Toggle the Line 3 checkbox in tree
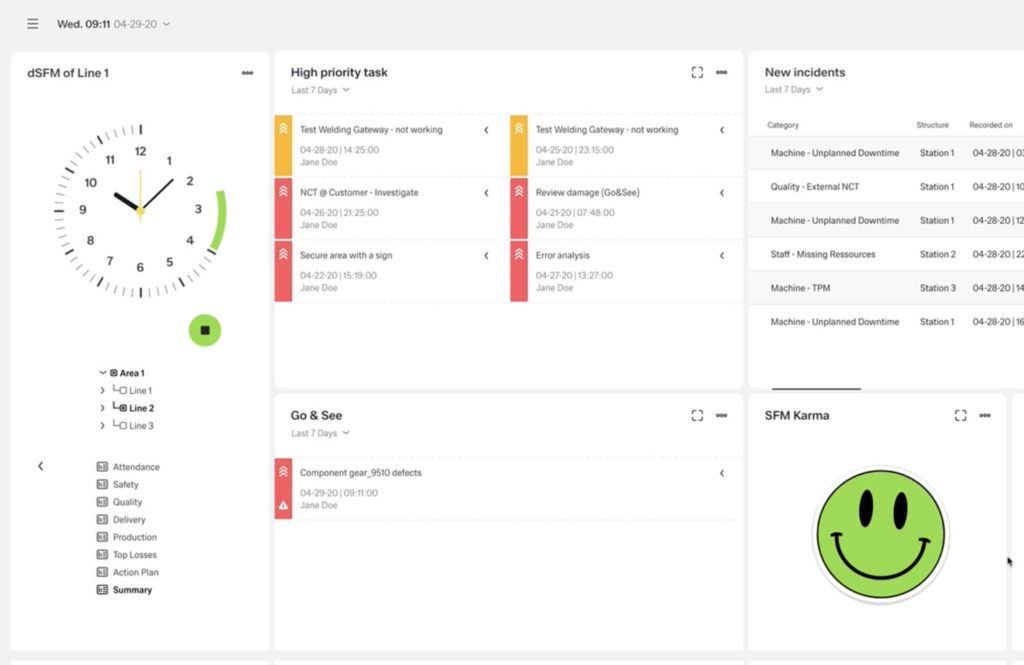 pos(122,426)
